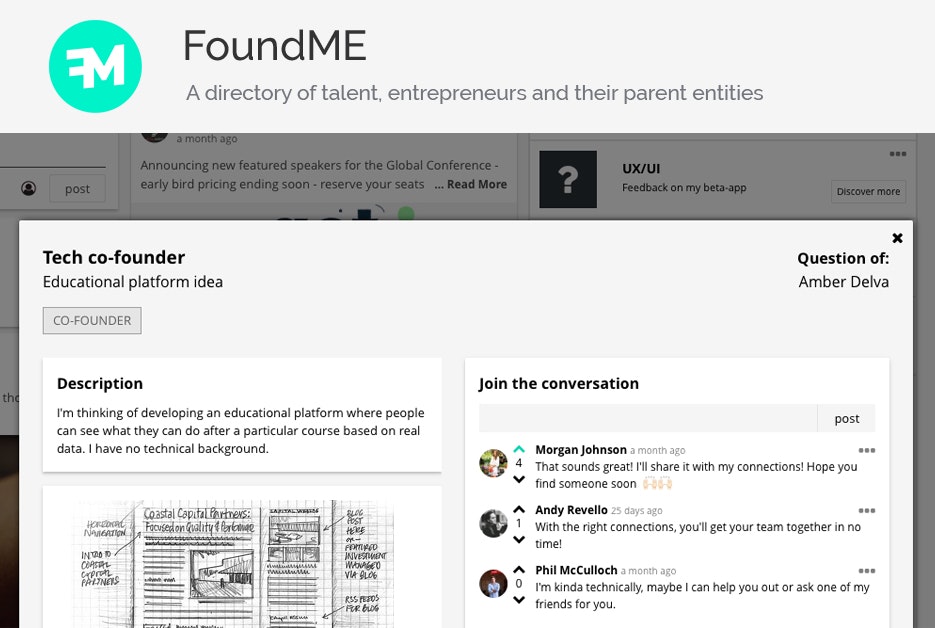This screenshot has width=935, height=628.
Task: Click the person icon beside the post button
Action: pos(29,188)
